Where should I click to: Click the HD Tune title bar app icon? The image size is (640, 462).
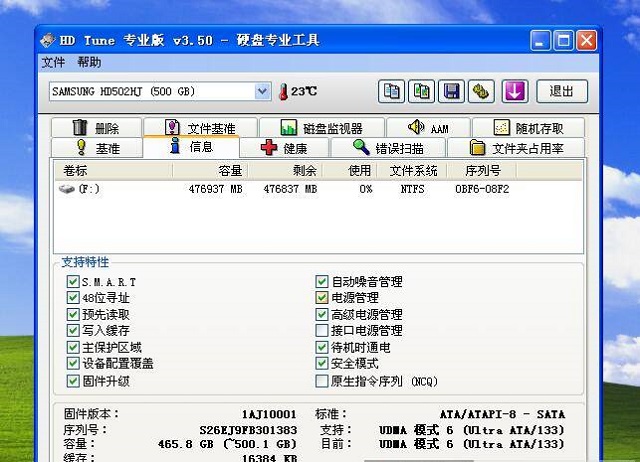click(x=48, y=40)
